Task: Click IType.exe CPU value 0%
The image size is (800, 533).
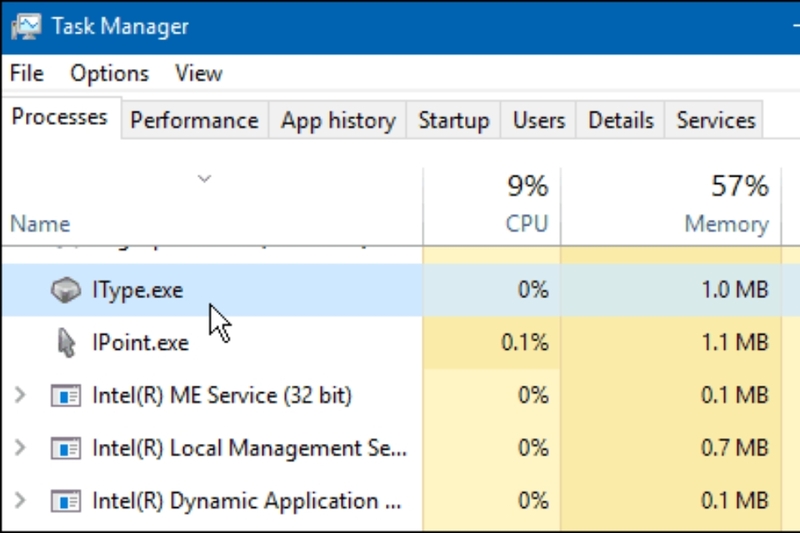Action: 534,290
